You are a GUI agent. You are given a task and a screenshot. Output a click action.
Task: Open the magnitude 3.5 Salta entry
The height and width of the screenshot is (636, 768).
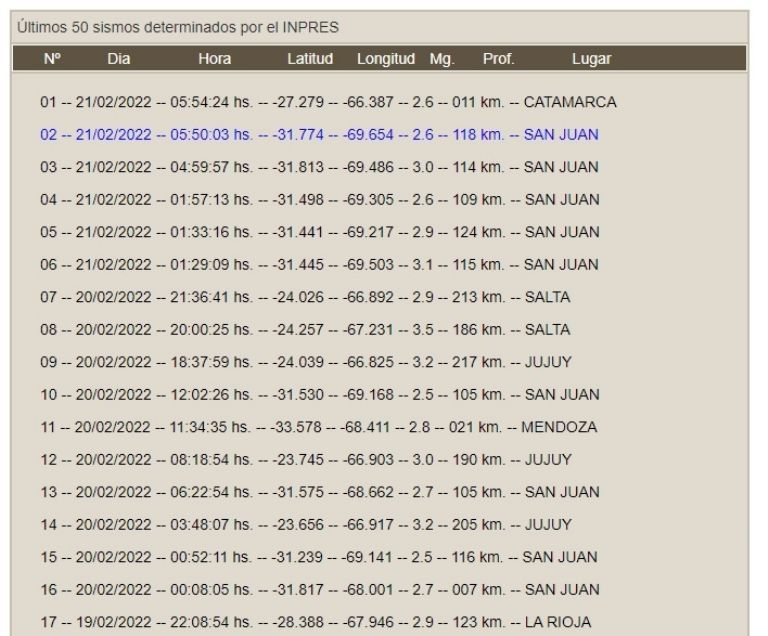[305, 330]
